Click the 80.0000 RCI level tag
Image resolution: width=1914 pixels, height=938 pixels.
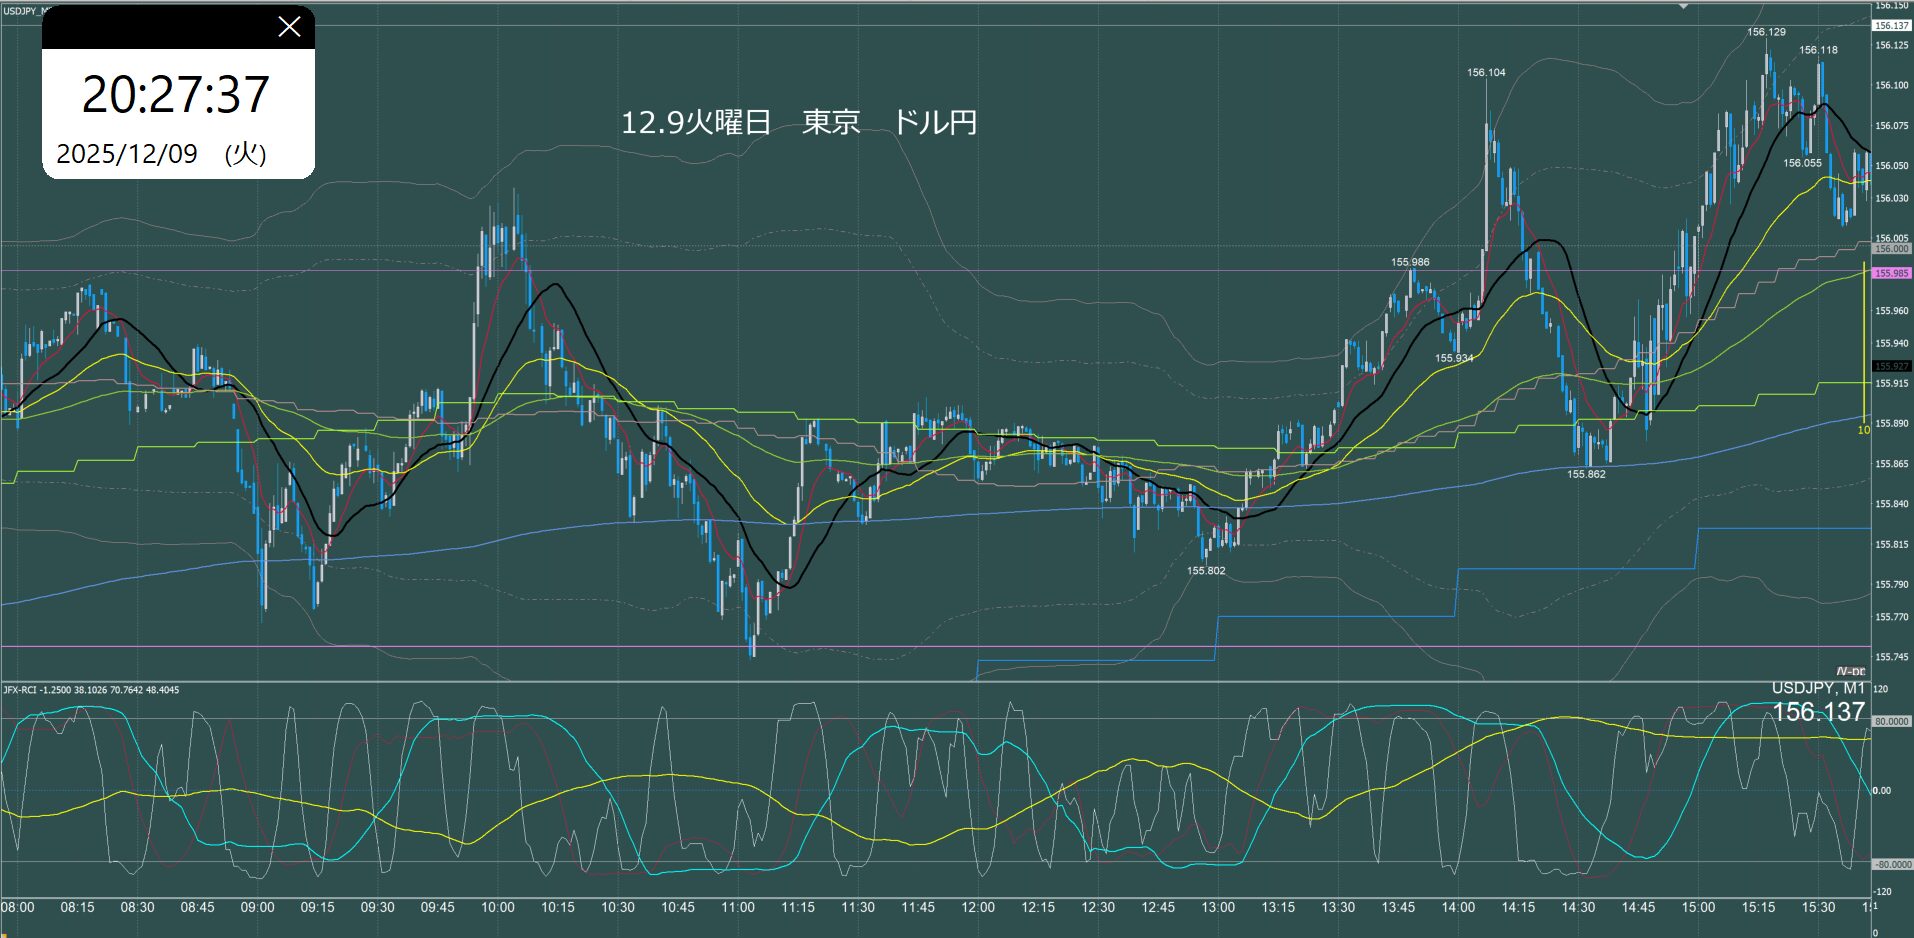(1892, 721)
